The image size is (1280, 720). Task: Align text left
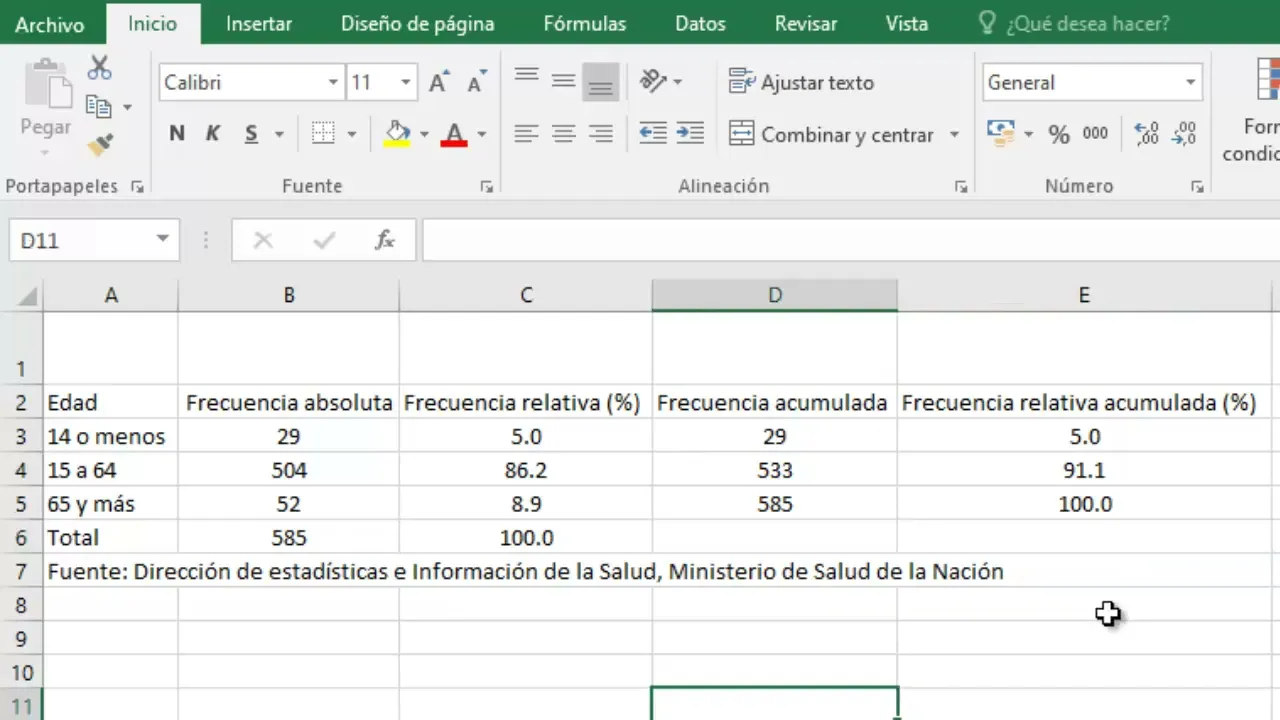pyautogui.click(x=526, y=134)
